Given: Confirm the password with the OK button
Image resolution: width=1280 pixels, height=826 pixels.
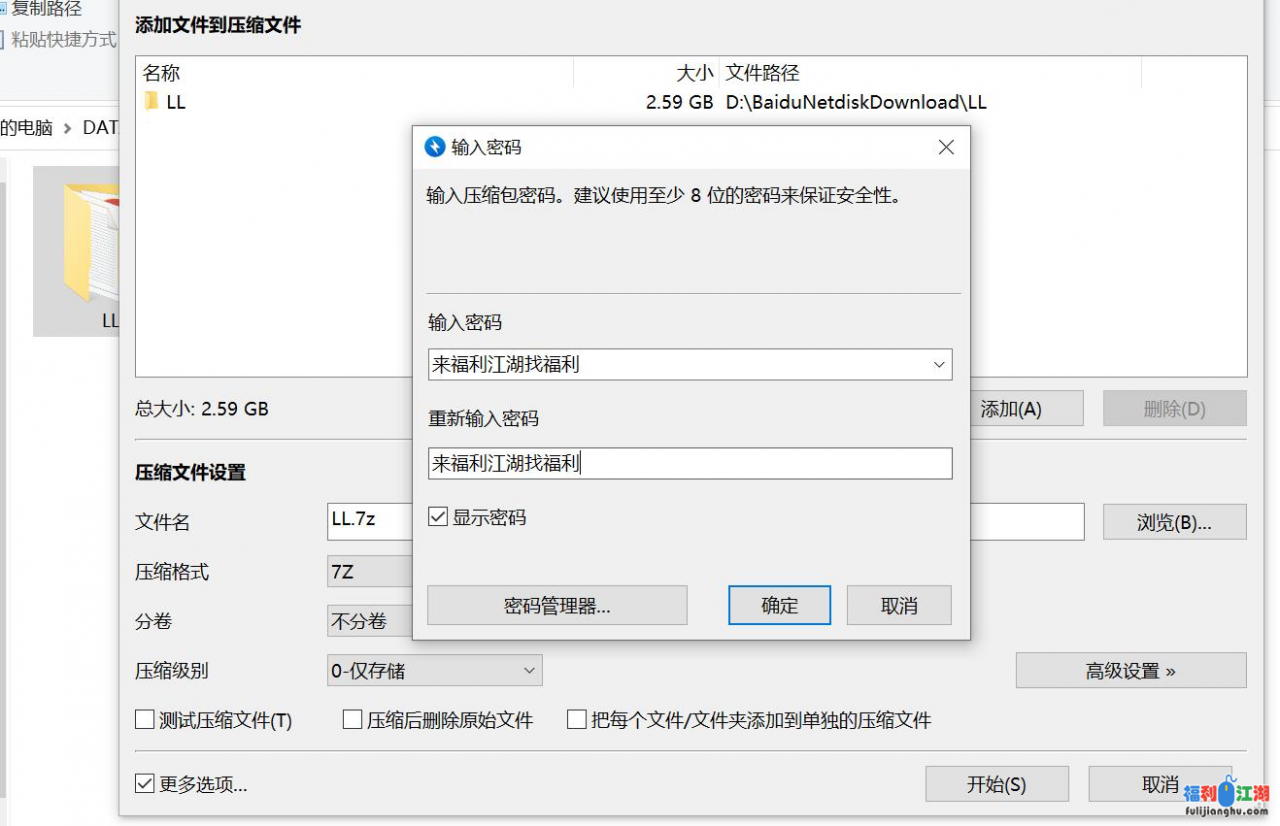Looking at the screenshot, I should [x=779, y=606].
